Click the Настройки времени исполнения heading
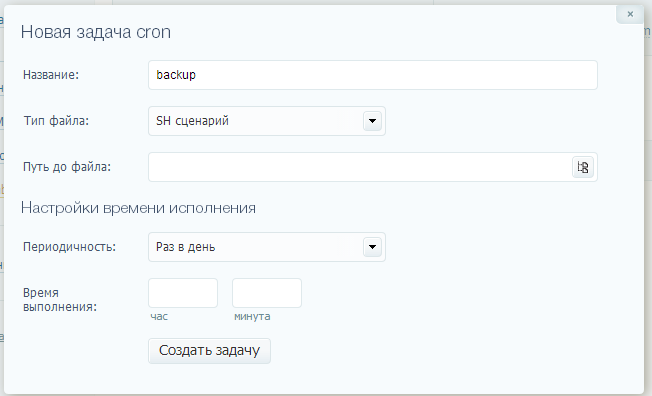The image size is (652, 396). pos(138,208)
